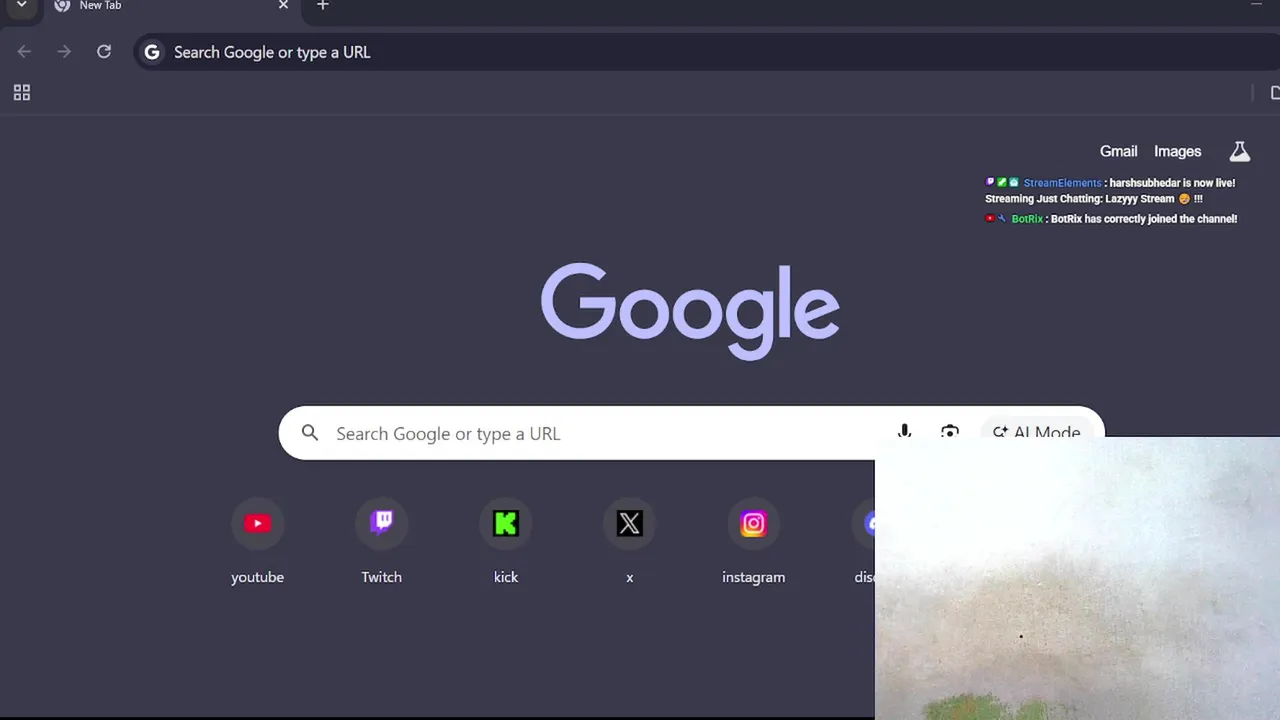1280x720 pixels.
Task: Open the Gmail link
Action: pyautogui.click(x=1119, y=151)
